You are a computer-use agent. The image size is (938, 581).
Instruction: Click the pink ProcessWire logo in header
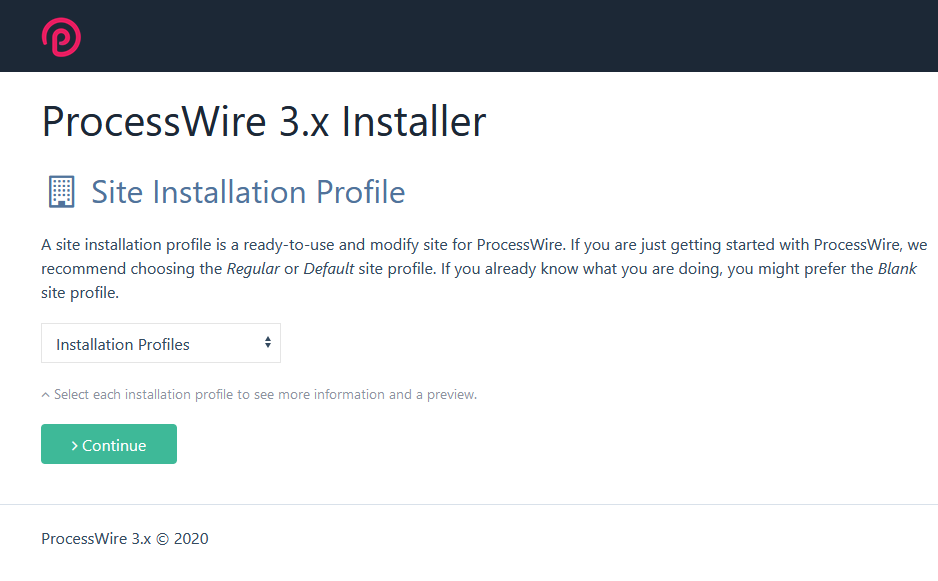tap(61, 37)
